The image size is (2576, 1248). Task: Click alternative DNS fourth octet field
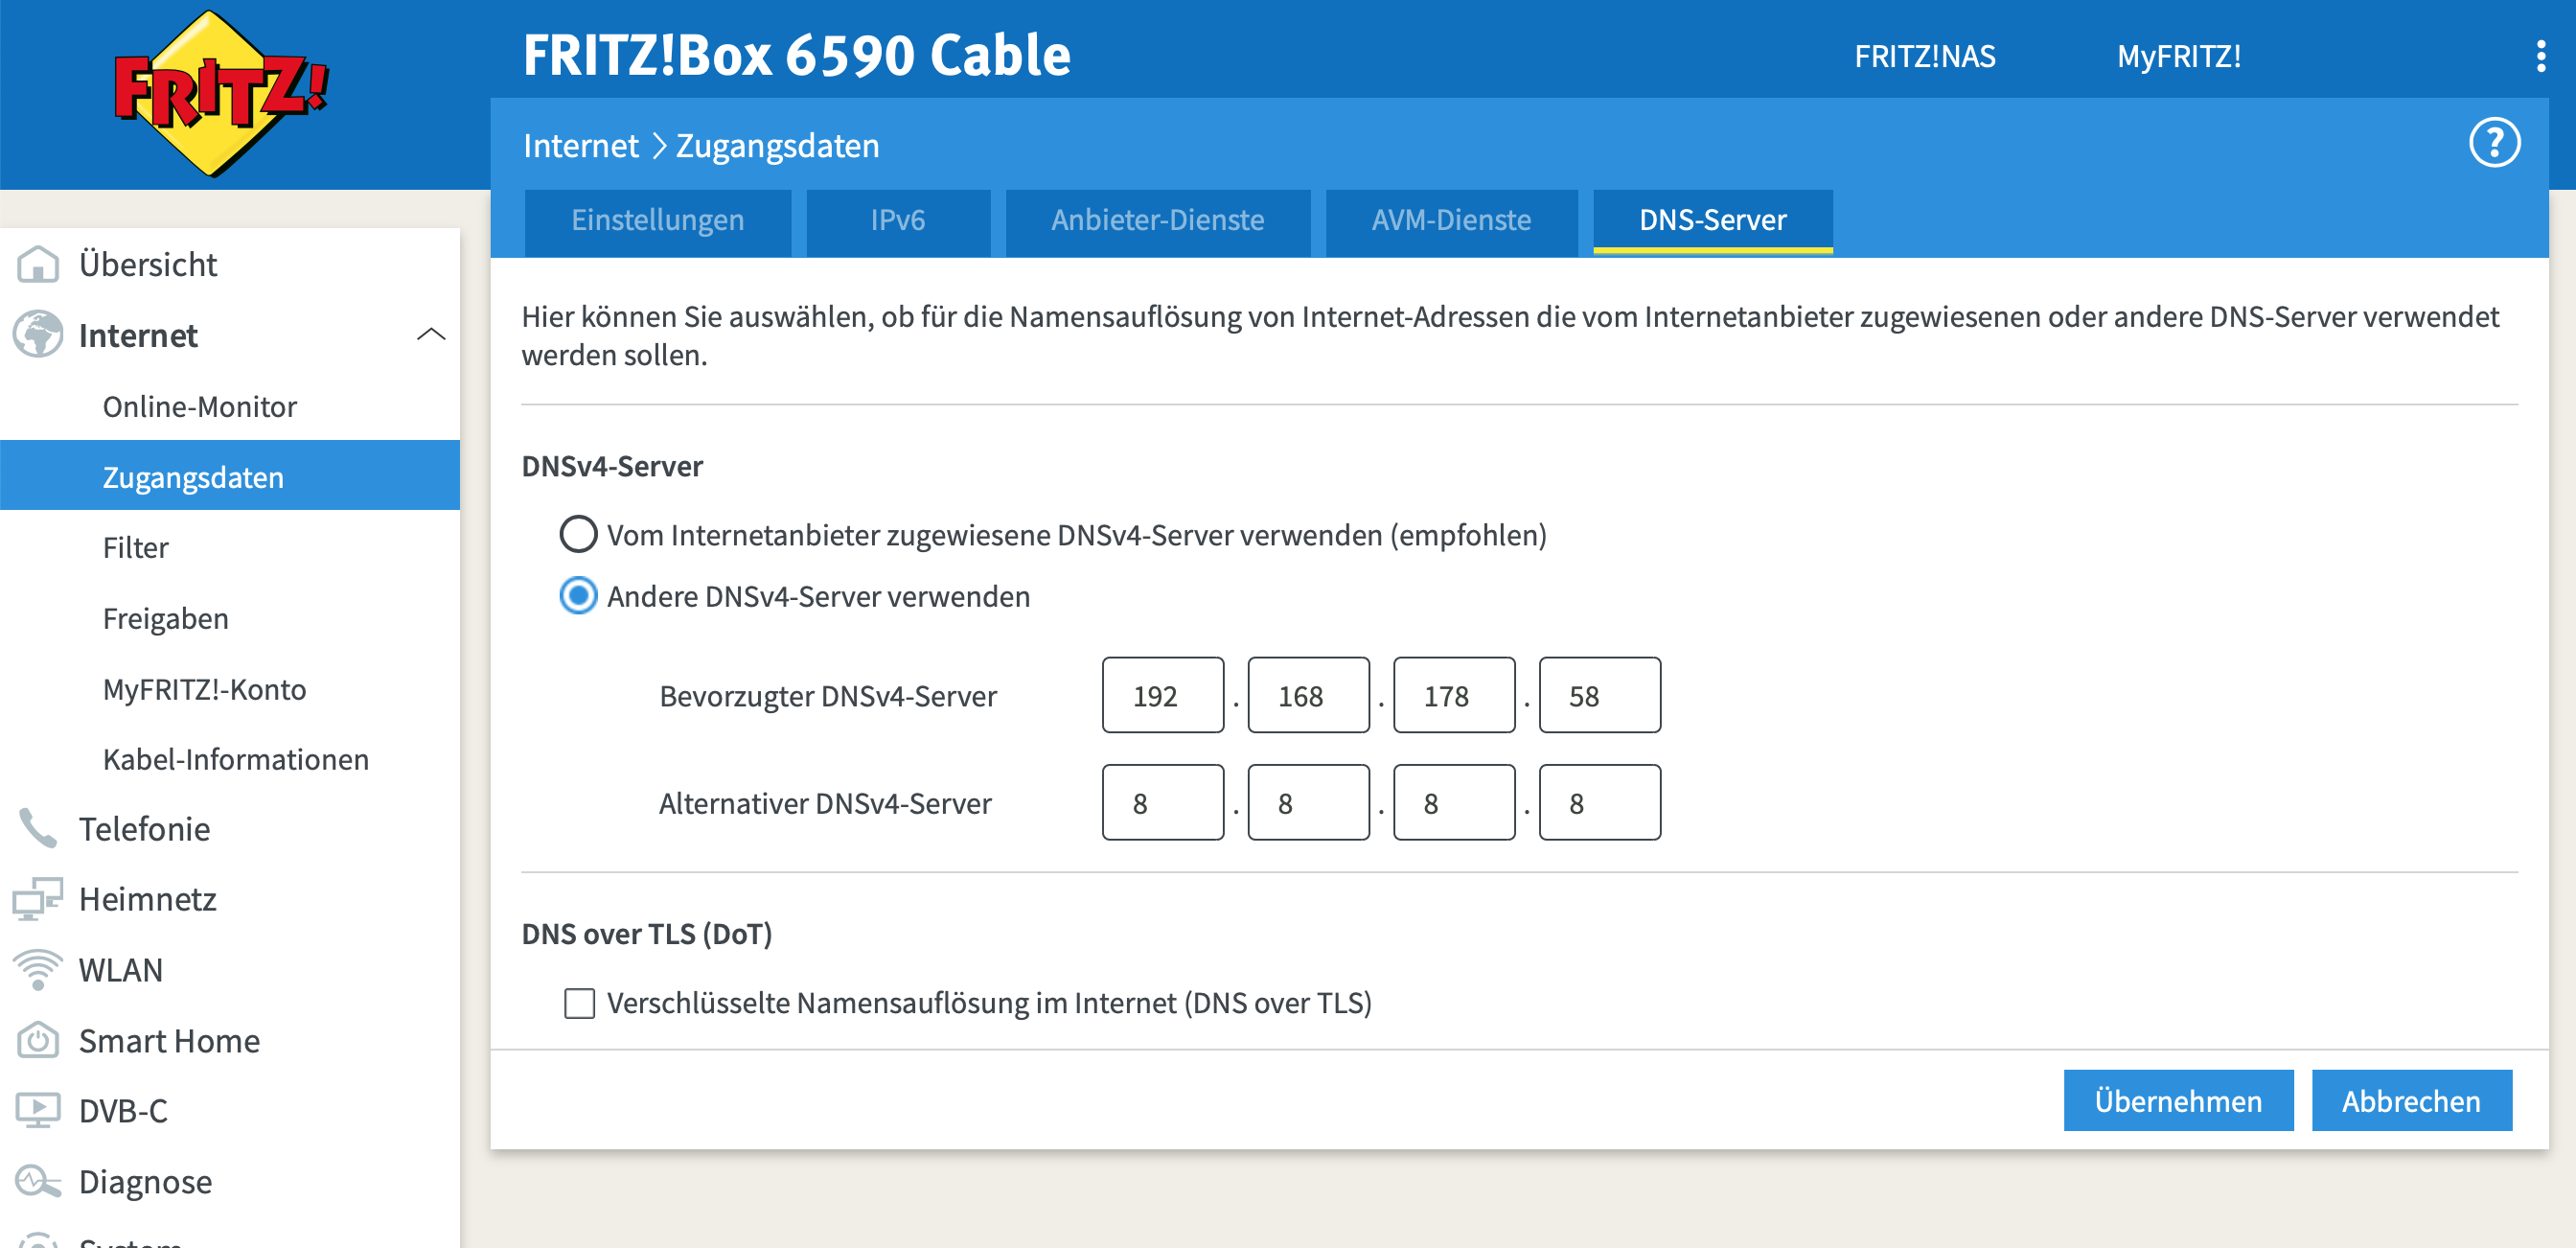[x=1599, y=802]
